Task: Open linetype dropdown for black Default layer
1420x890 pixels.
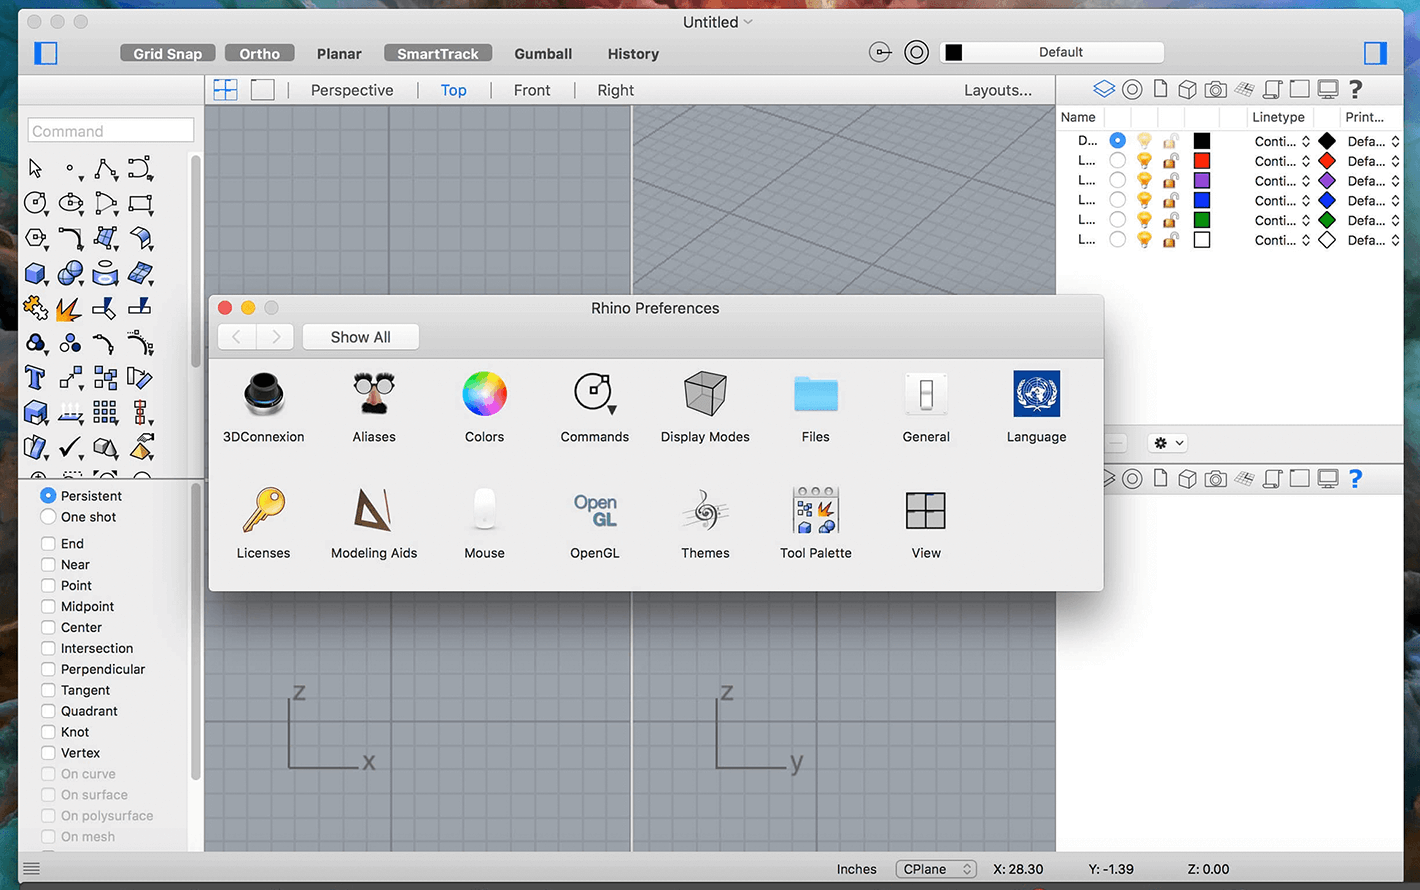Action: point(1282,141)
